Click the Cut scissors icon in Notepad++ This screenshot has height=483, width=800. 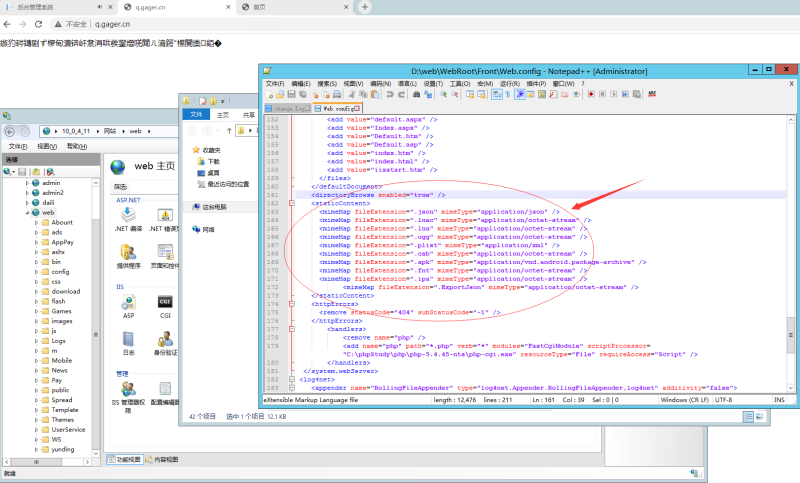point(352,94)
